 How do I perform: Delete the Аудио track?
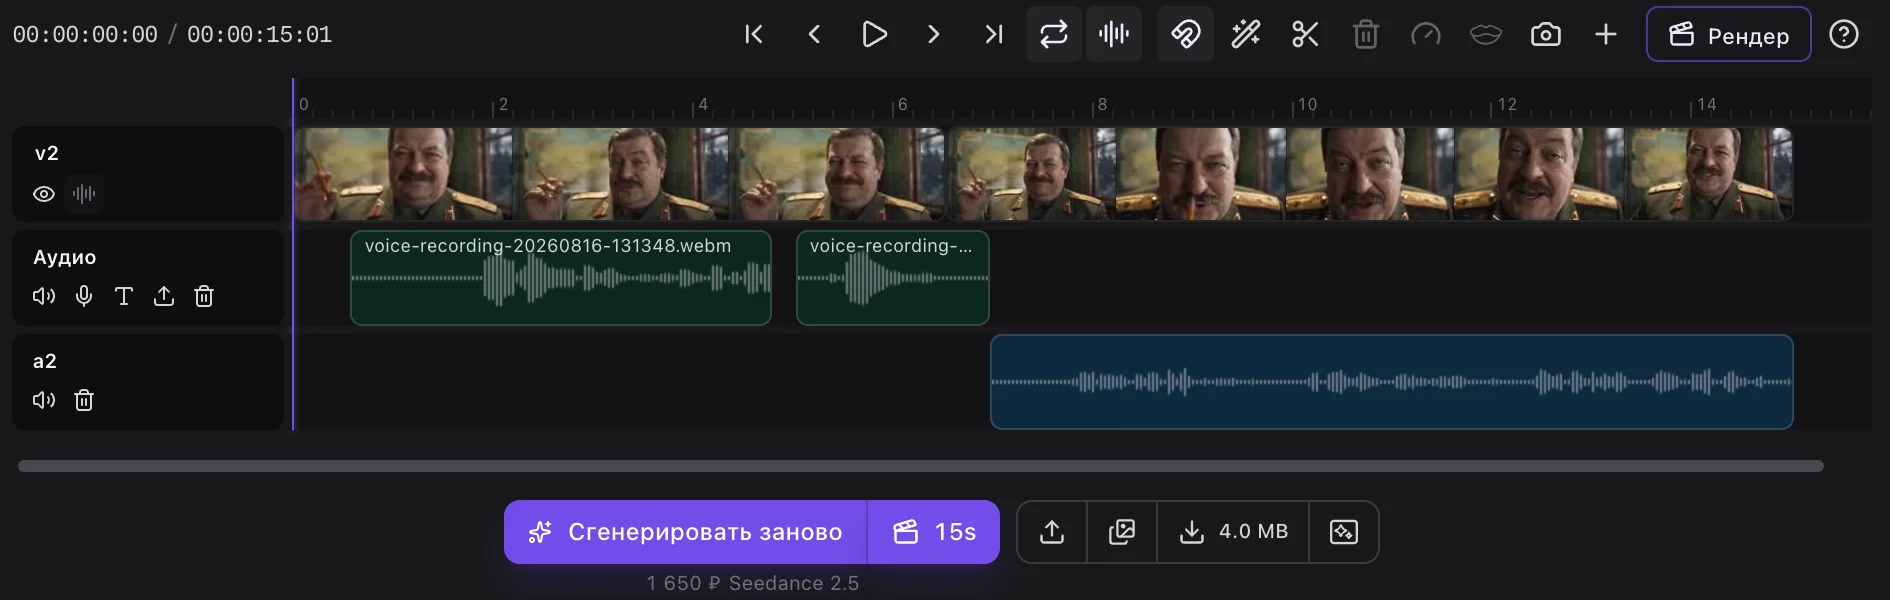[204, 296]
